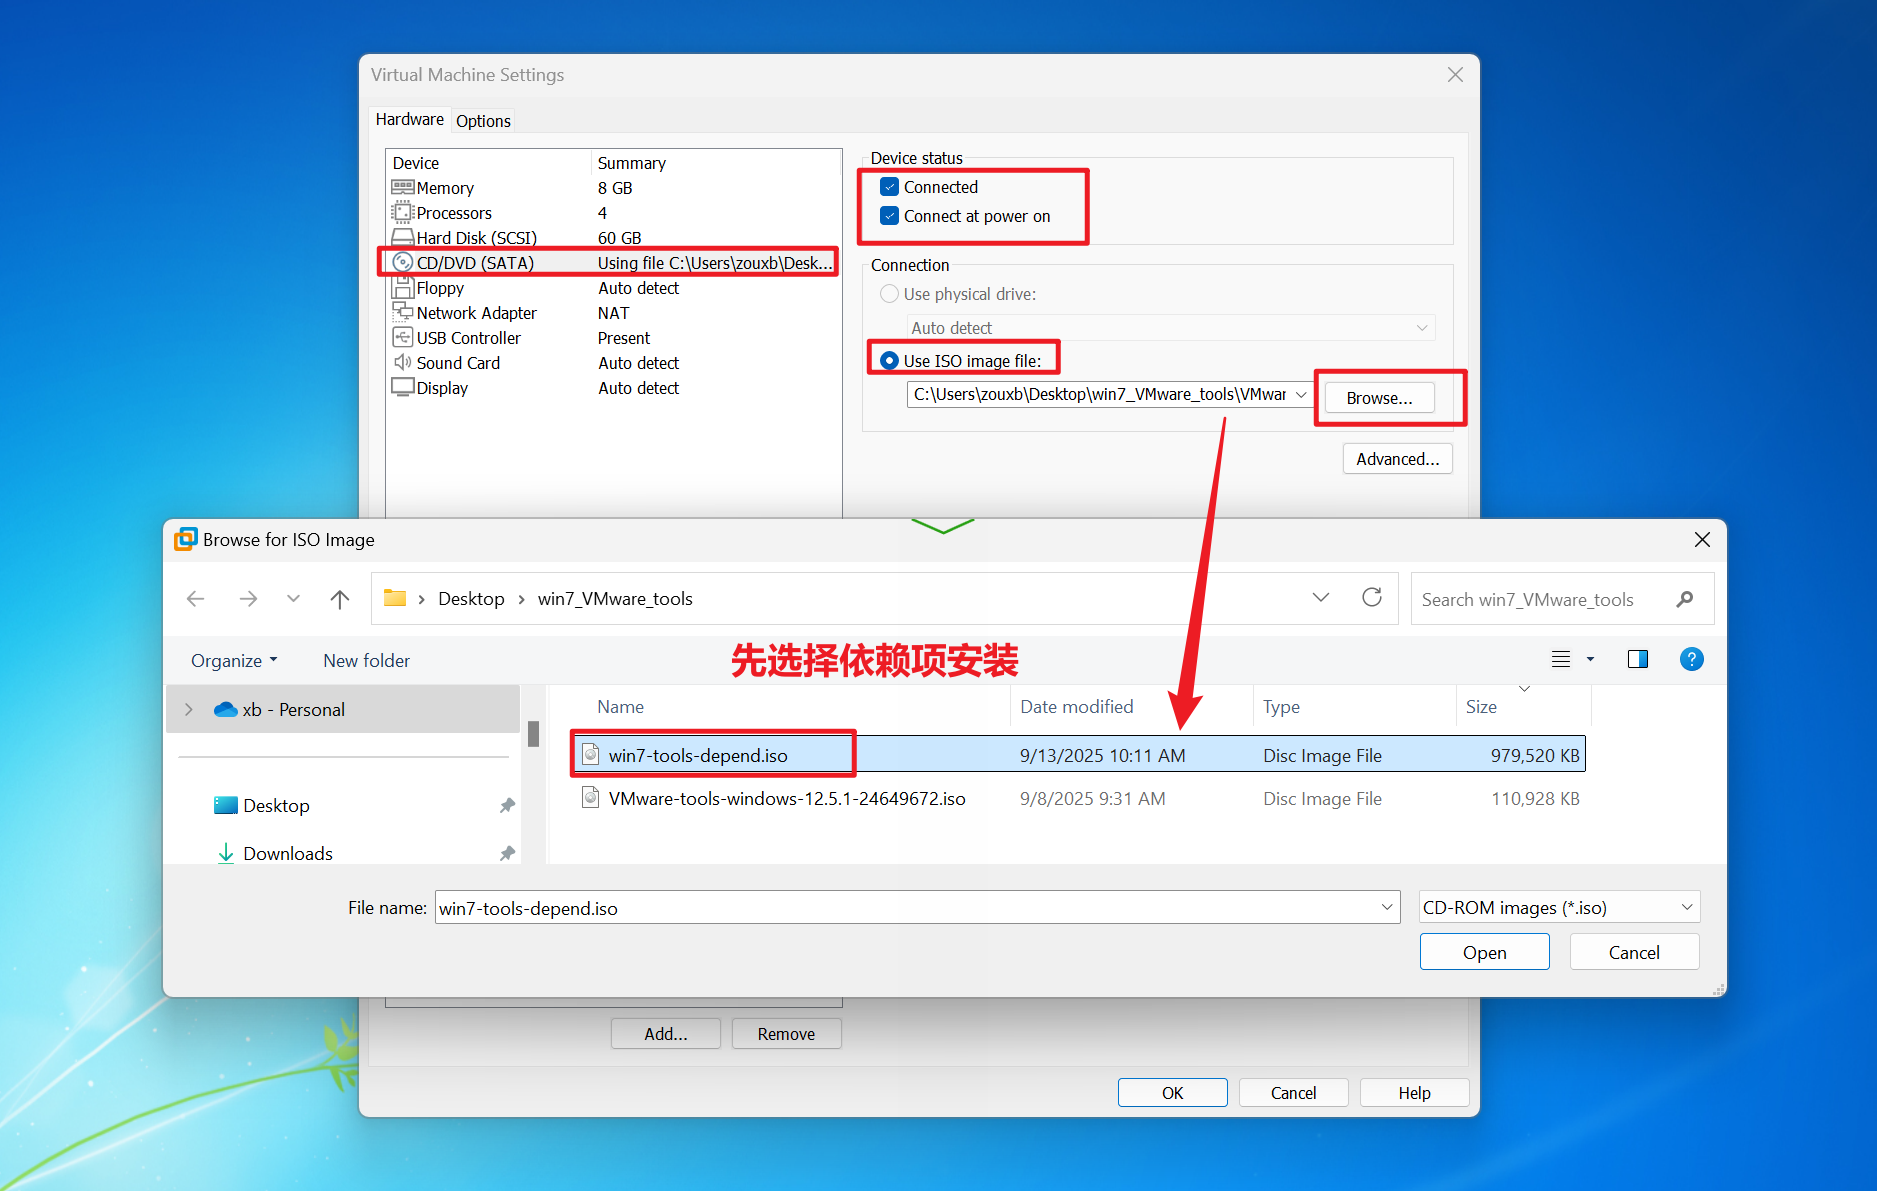Click the CD/DVD (SATA) drive icon
Screen dimensions: 1877x1191
tap(404, 262)
